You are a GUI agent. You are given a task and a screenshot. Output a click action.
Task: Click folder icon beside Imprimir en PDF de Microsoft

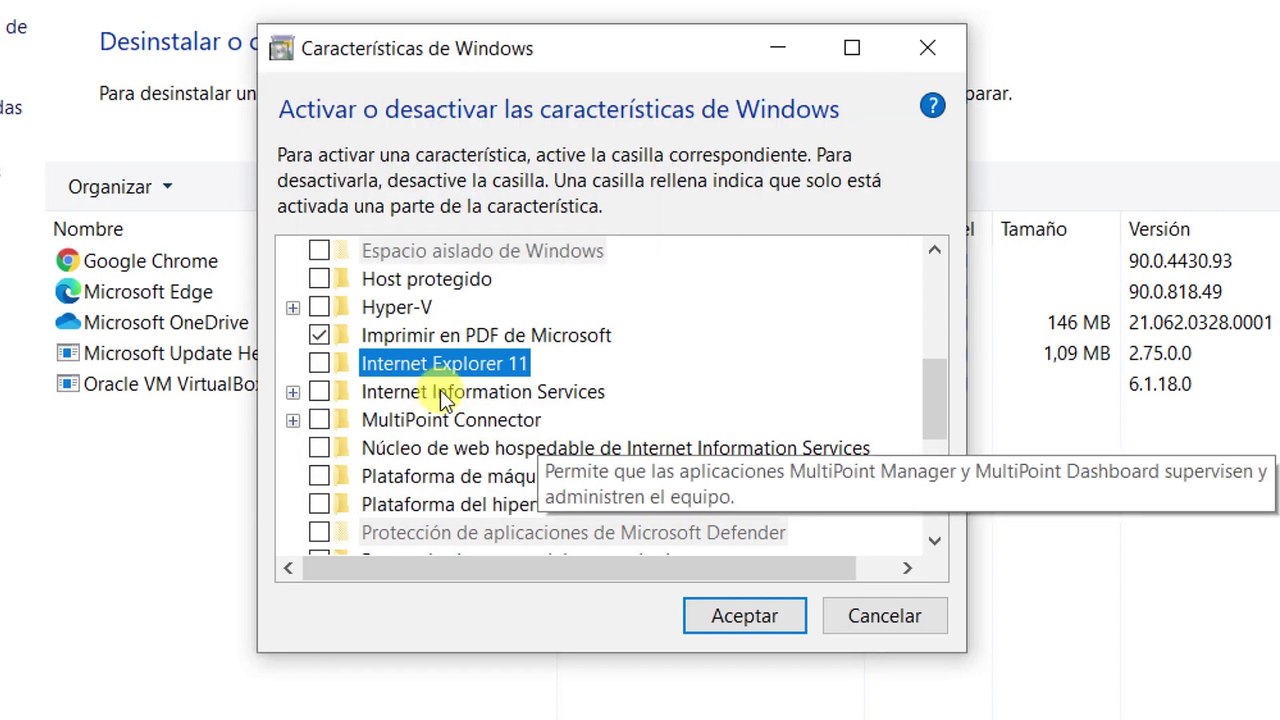(342, 335)
